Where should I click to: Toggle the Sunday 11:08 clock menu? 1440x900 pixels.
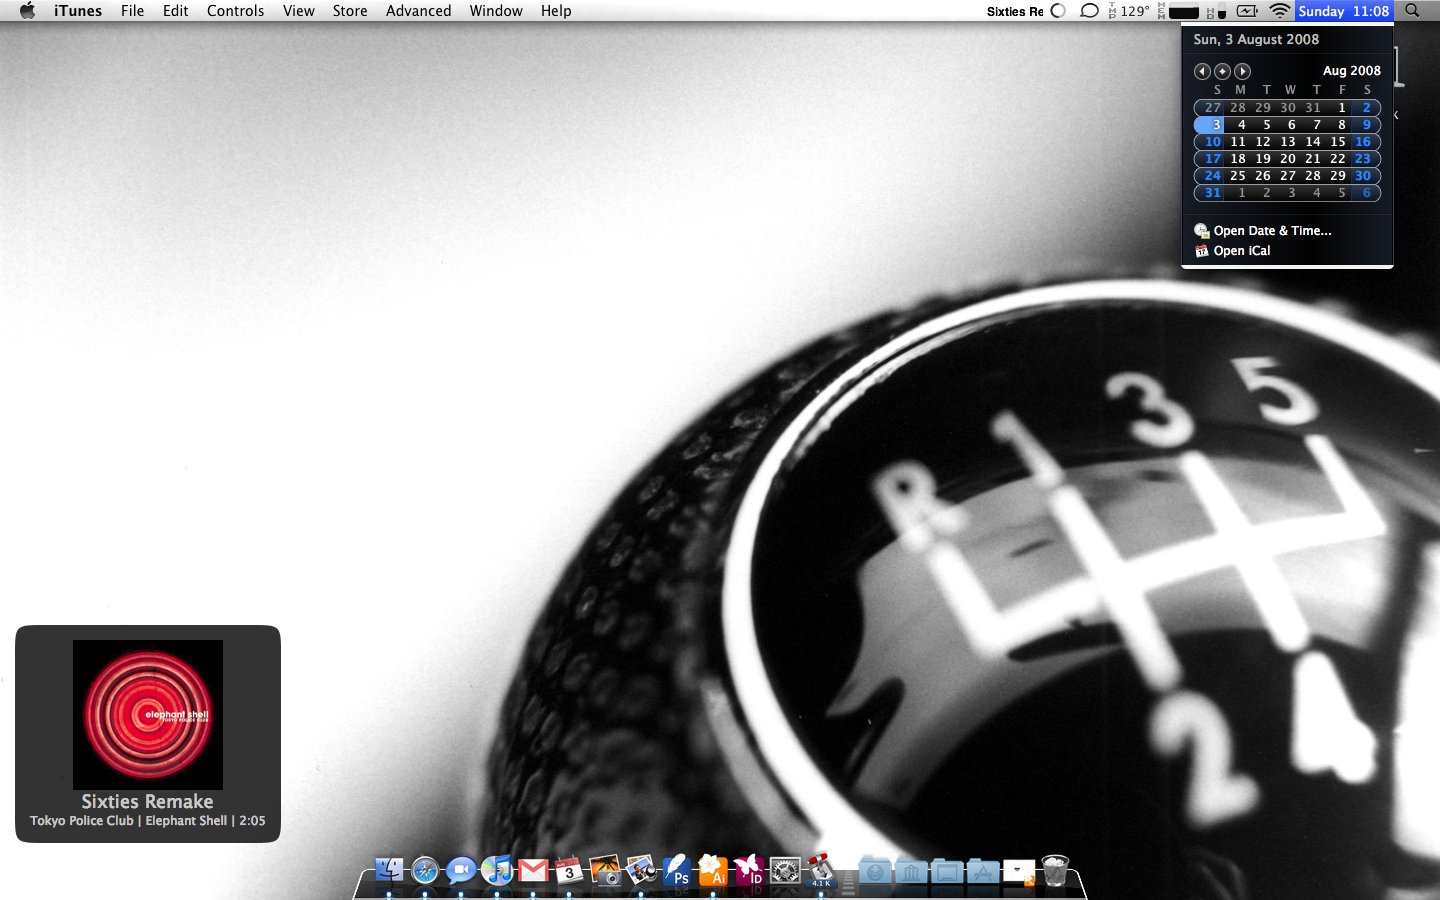tap(1344, 11)
